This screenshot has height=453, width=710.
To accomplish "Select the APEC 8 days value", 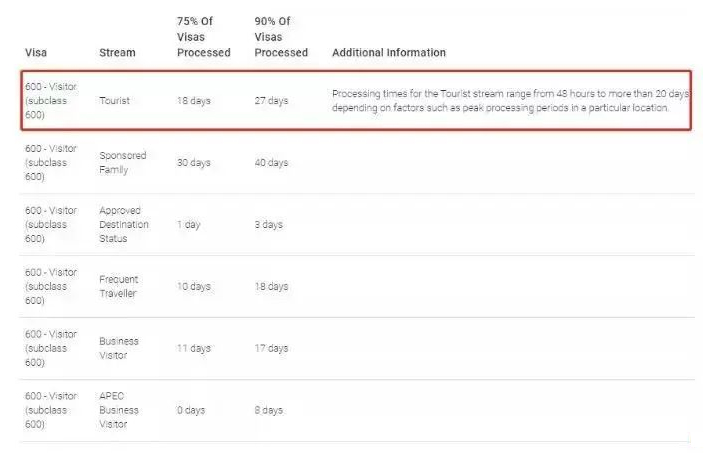I will pos(269,410).
